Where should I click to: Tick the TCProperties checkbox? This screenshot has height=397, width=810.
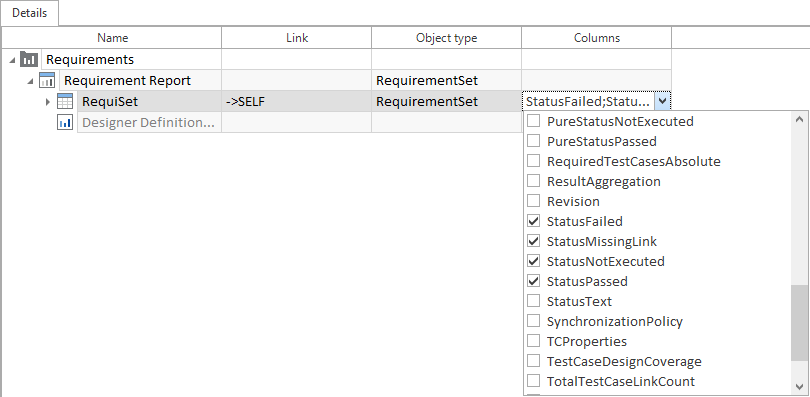[x=533, y=341]
